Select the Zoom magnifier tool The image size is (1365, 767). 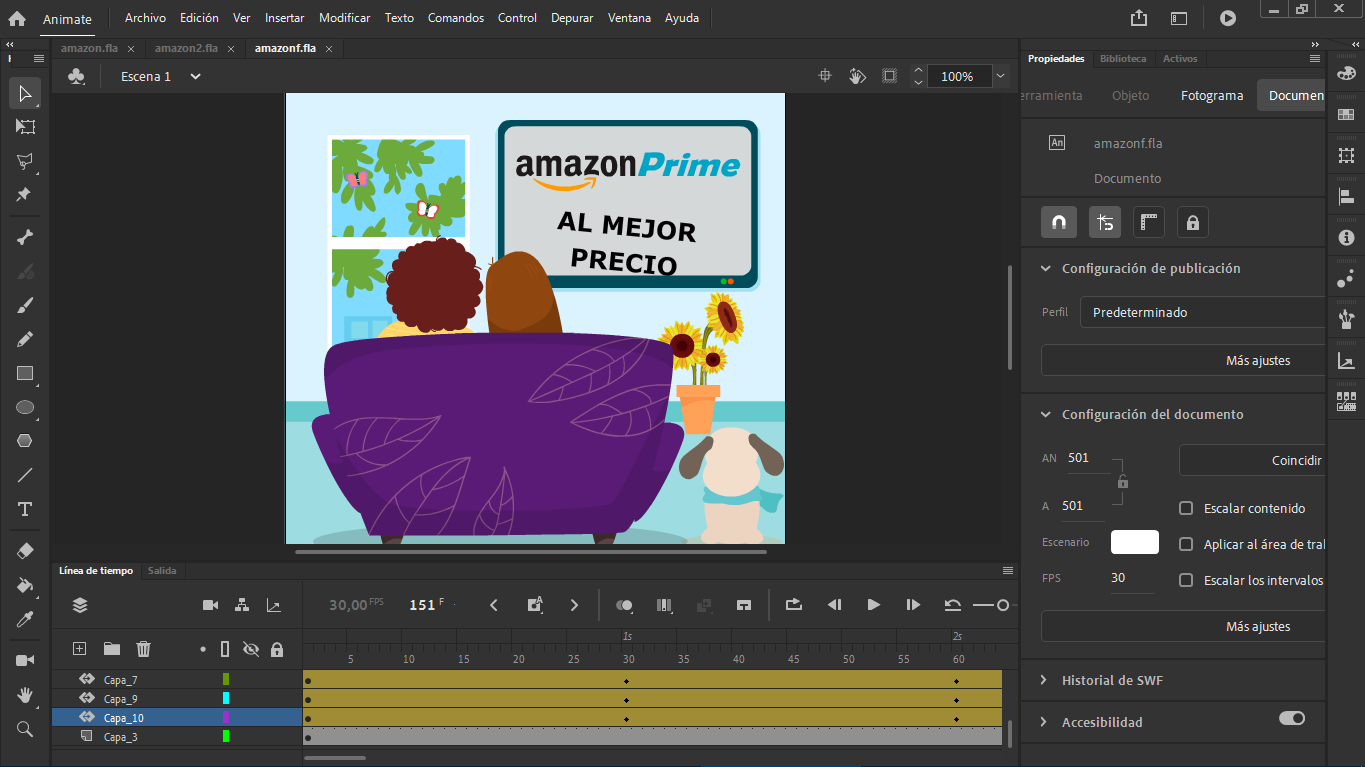coord(25,729)
